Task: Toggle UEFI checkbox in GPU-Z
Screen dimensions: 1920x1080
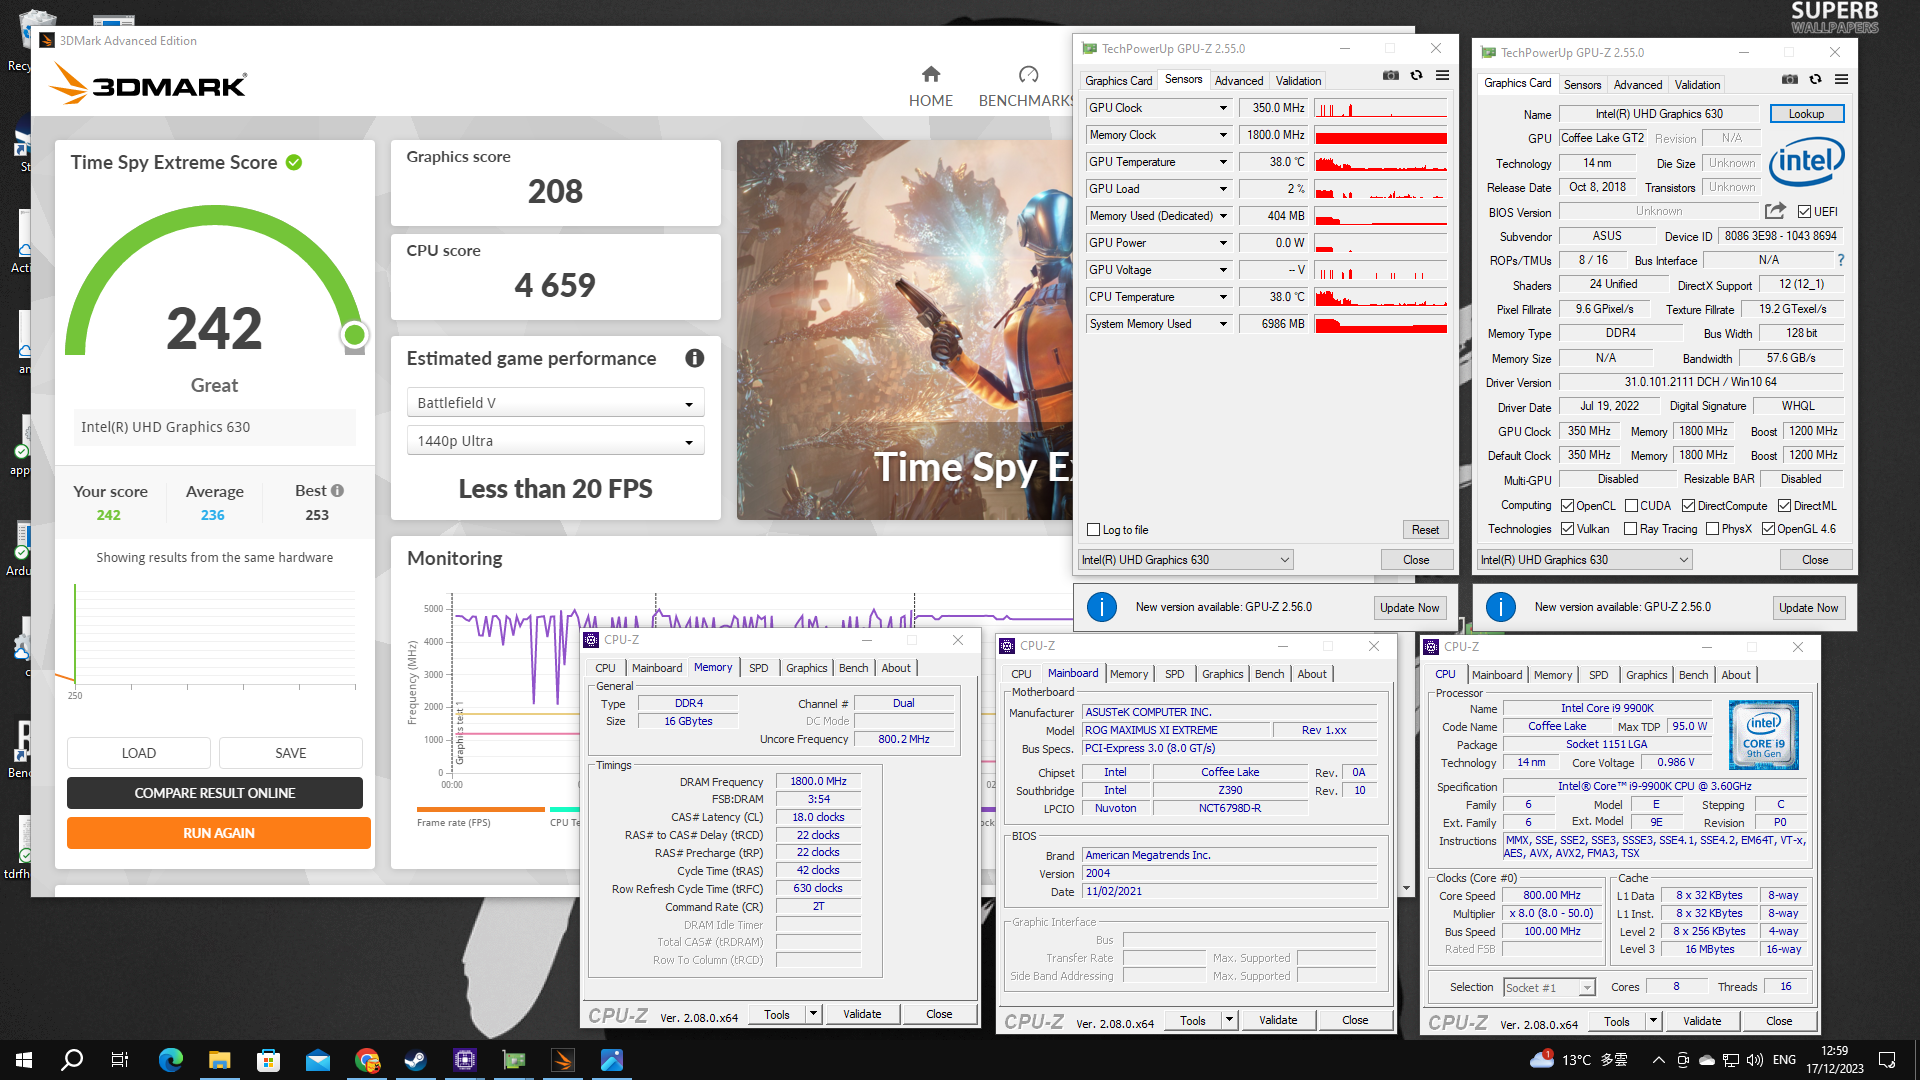Action: tap(1804, 211)
